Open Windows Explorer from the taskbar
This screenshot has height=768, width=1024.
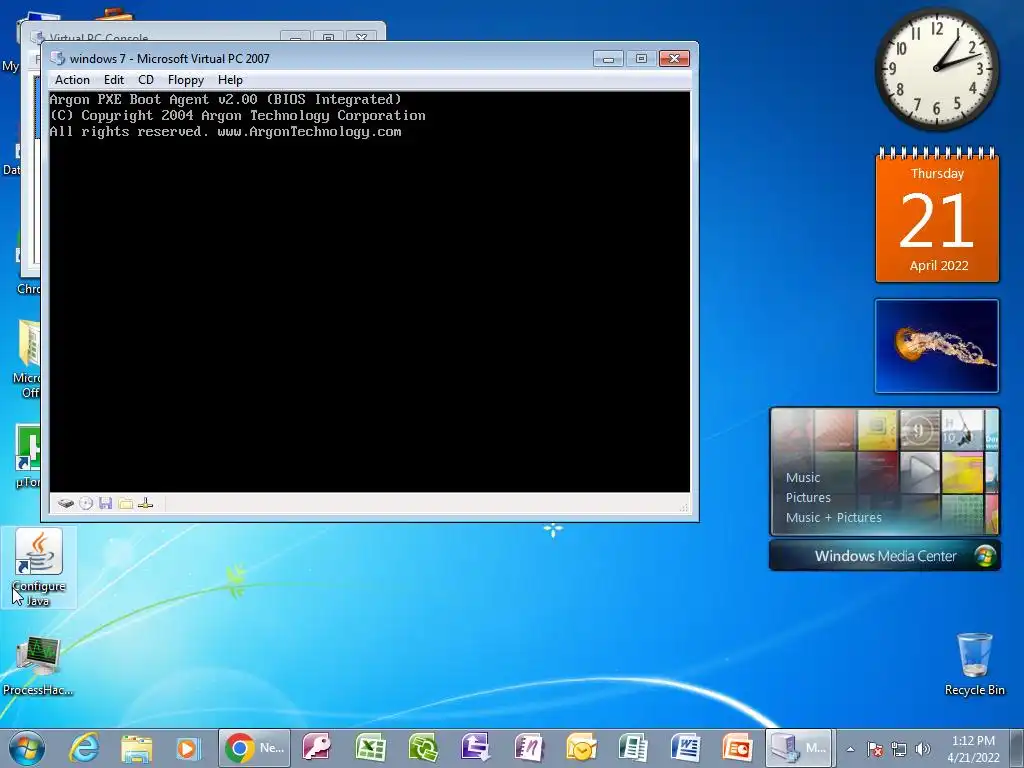pos(136,748)
